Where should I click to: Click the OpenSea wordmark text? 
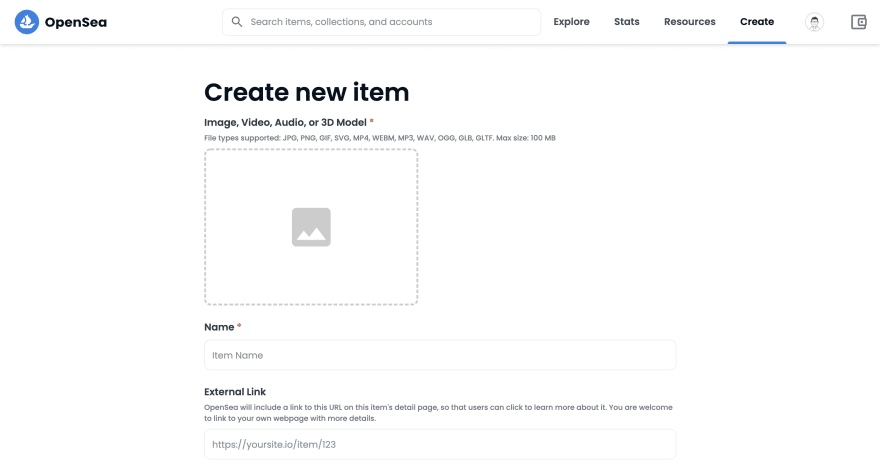tap(76, 22)
